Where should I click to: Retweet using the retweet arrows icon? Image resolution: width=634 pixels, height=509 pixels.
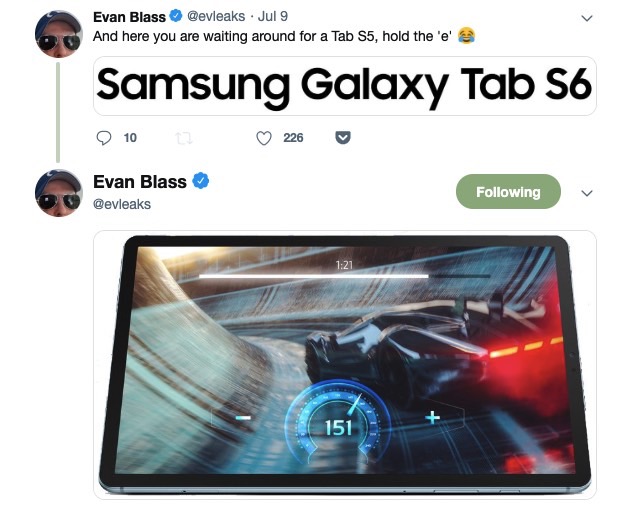coord(184,138)
